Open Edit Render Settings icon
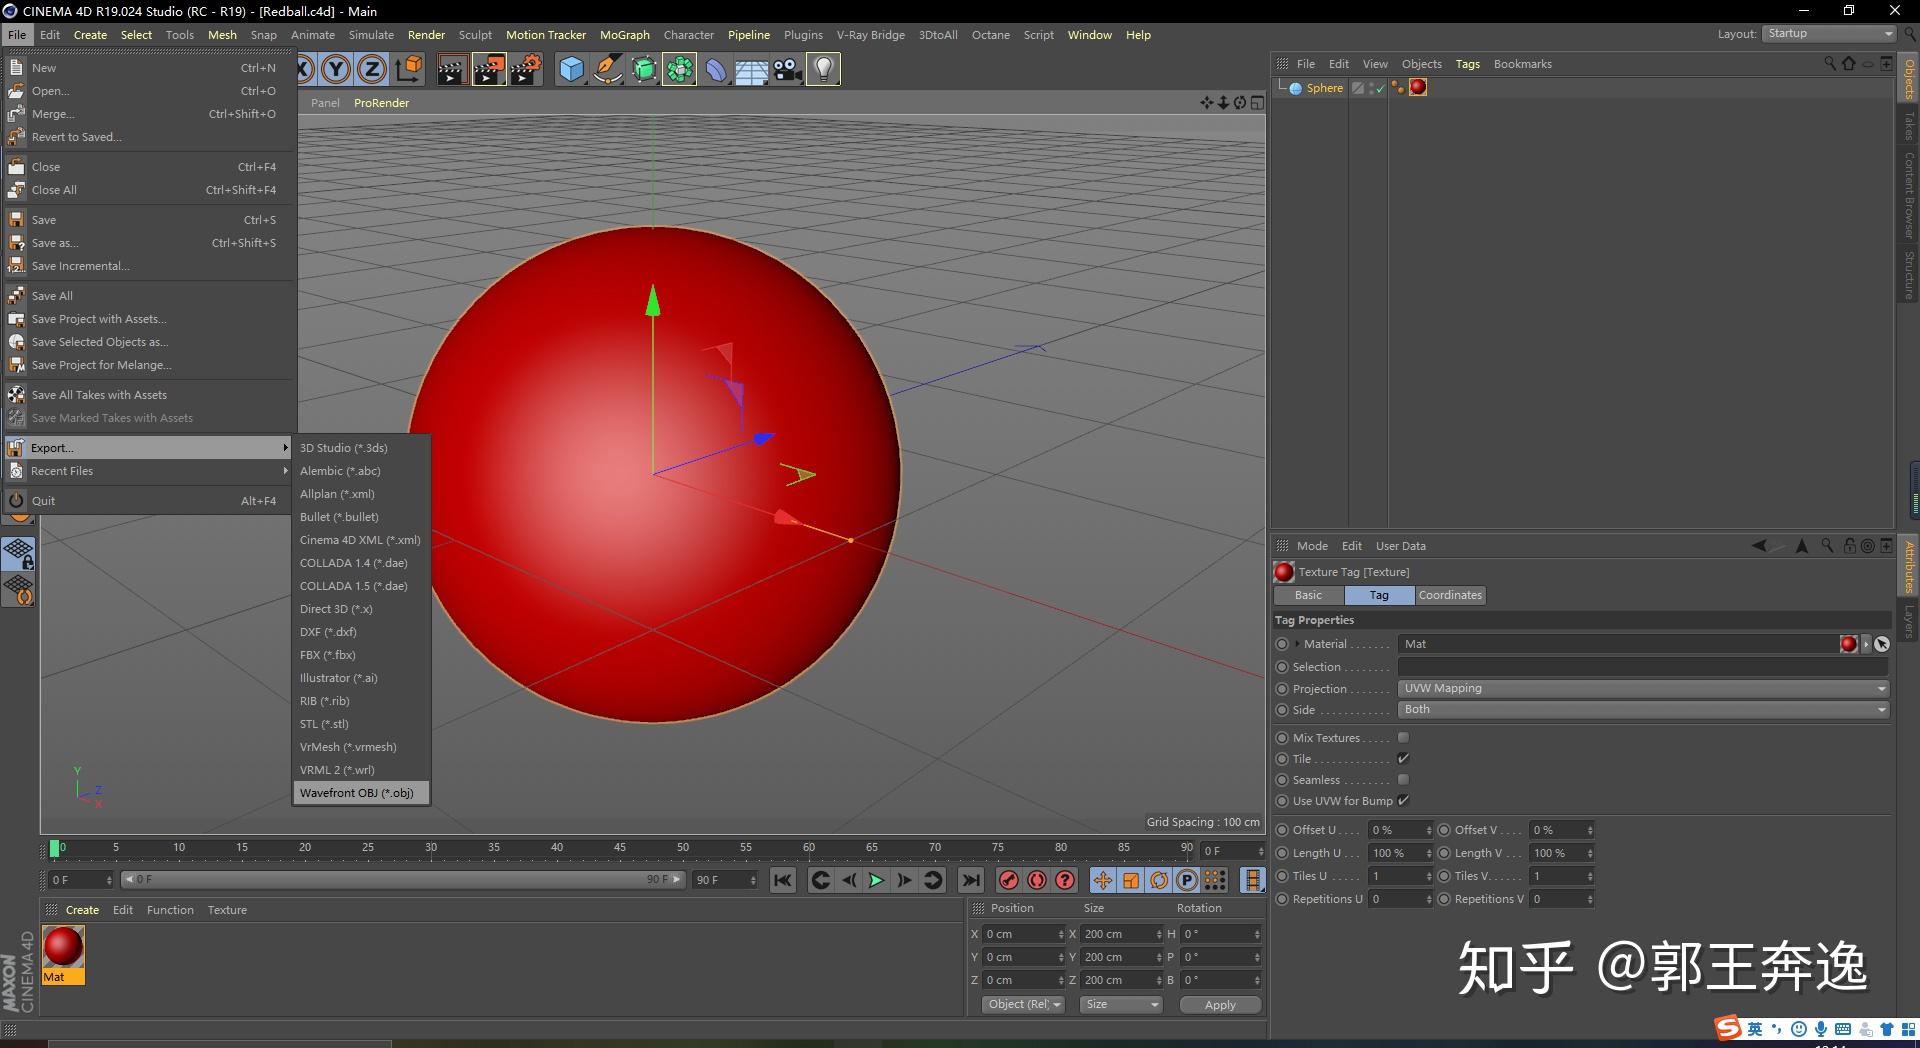Viewport: 1920px width, 1048px height. (525, 69)
